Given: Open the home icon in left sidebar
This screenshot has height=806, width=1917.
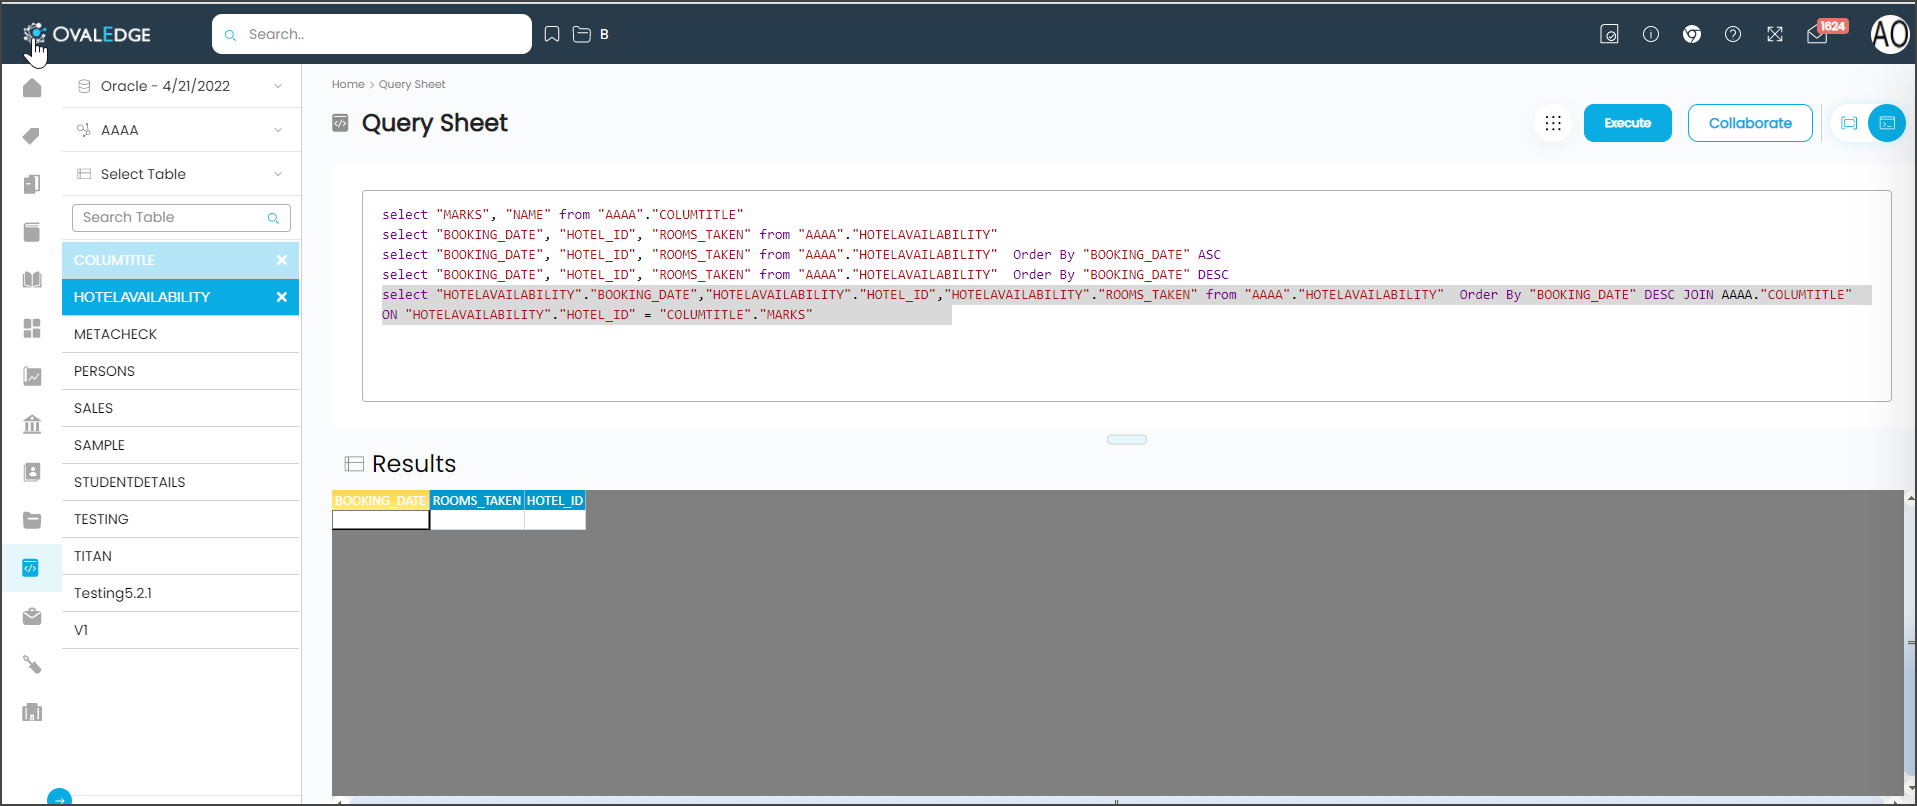Looking at the screenshot, I should pos(32,88).
